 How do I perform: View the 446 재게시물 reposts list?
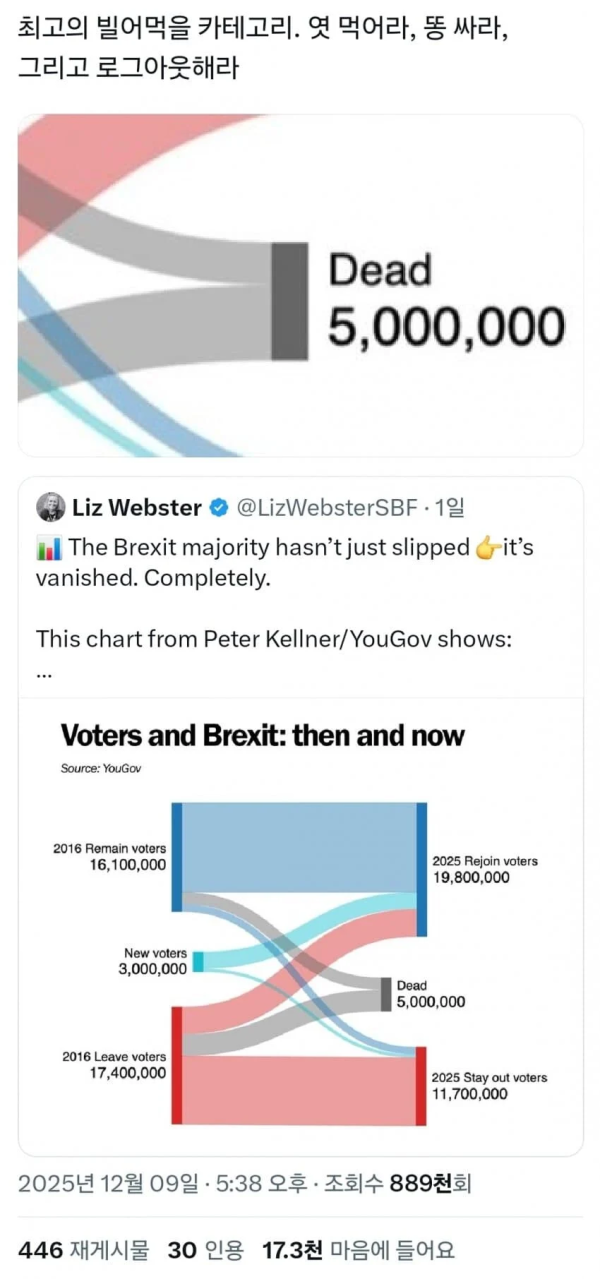point(83,1249)
